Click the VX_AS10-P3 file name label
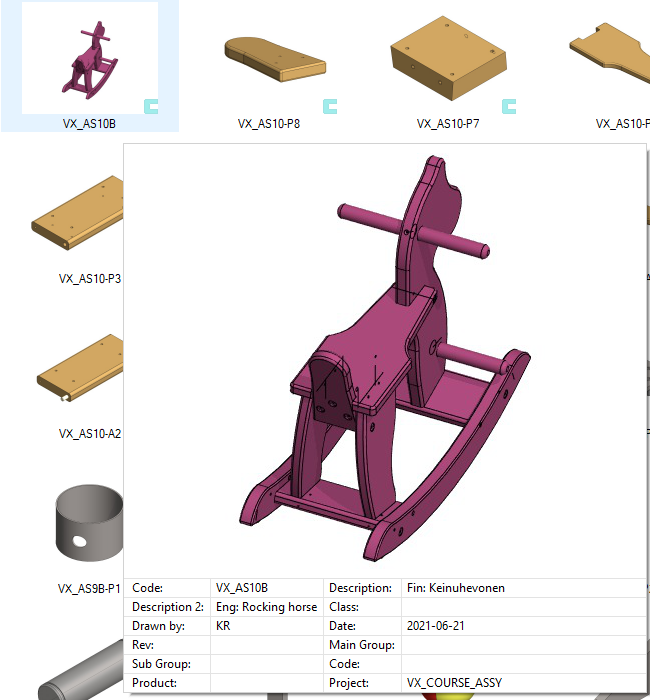Screen dimensions: 650x700 (x=90, y=279)
